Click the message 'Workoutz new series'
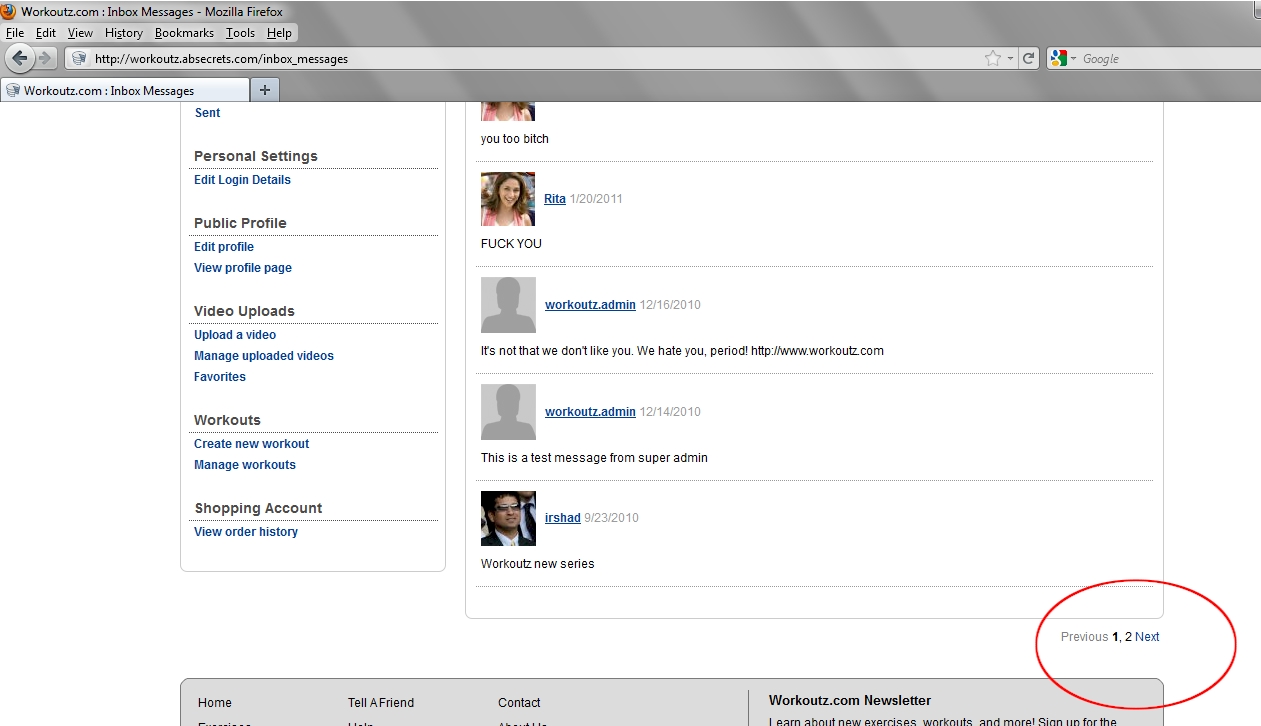This screenshot has width=1261, height=726. coord(538,564)
